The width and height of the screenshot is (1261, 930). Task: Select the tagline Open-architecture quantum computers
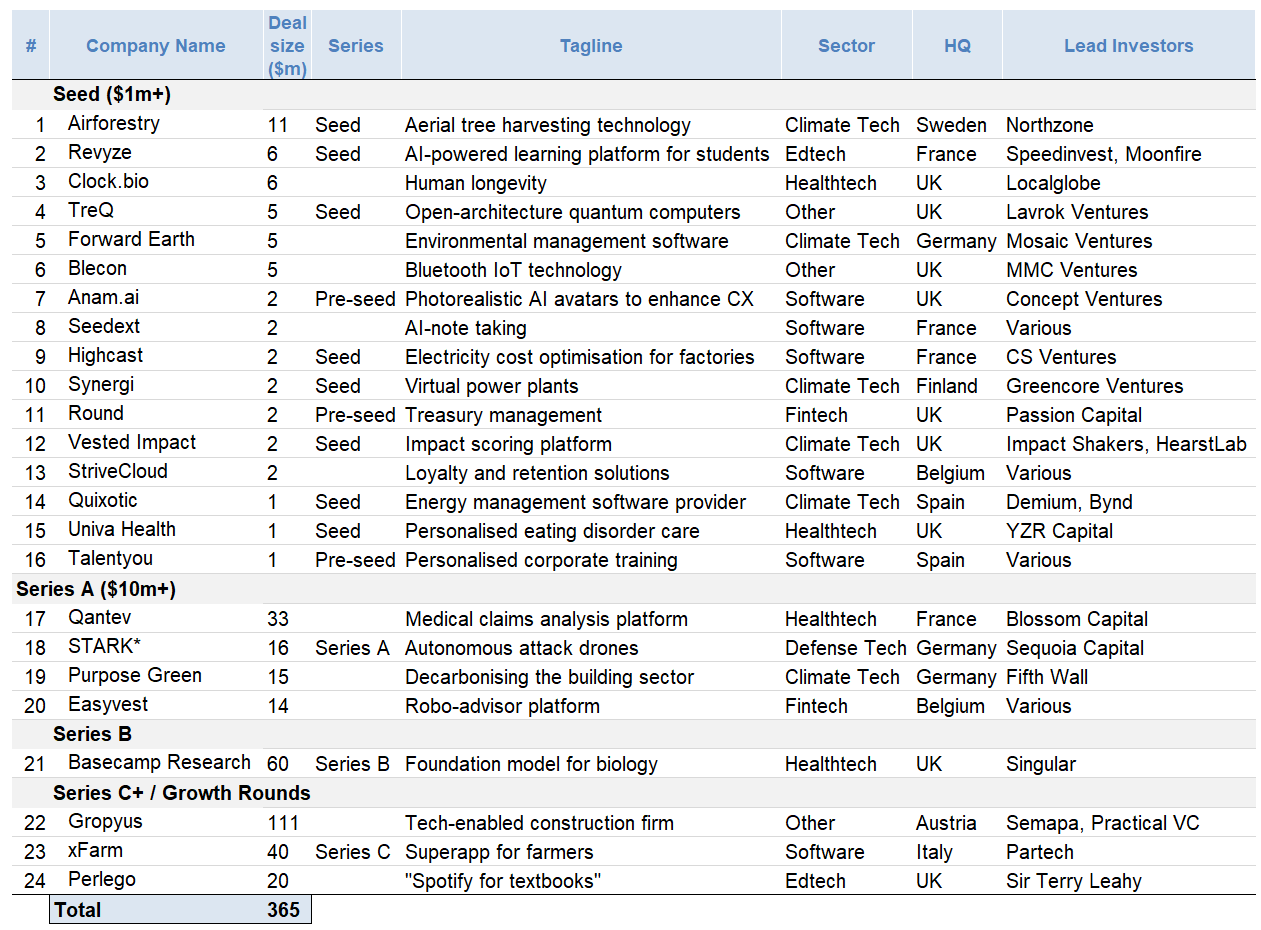click(573, 212)
